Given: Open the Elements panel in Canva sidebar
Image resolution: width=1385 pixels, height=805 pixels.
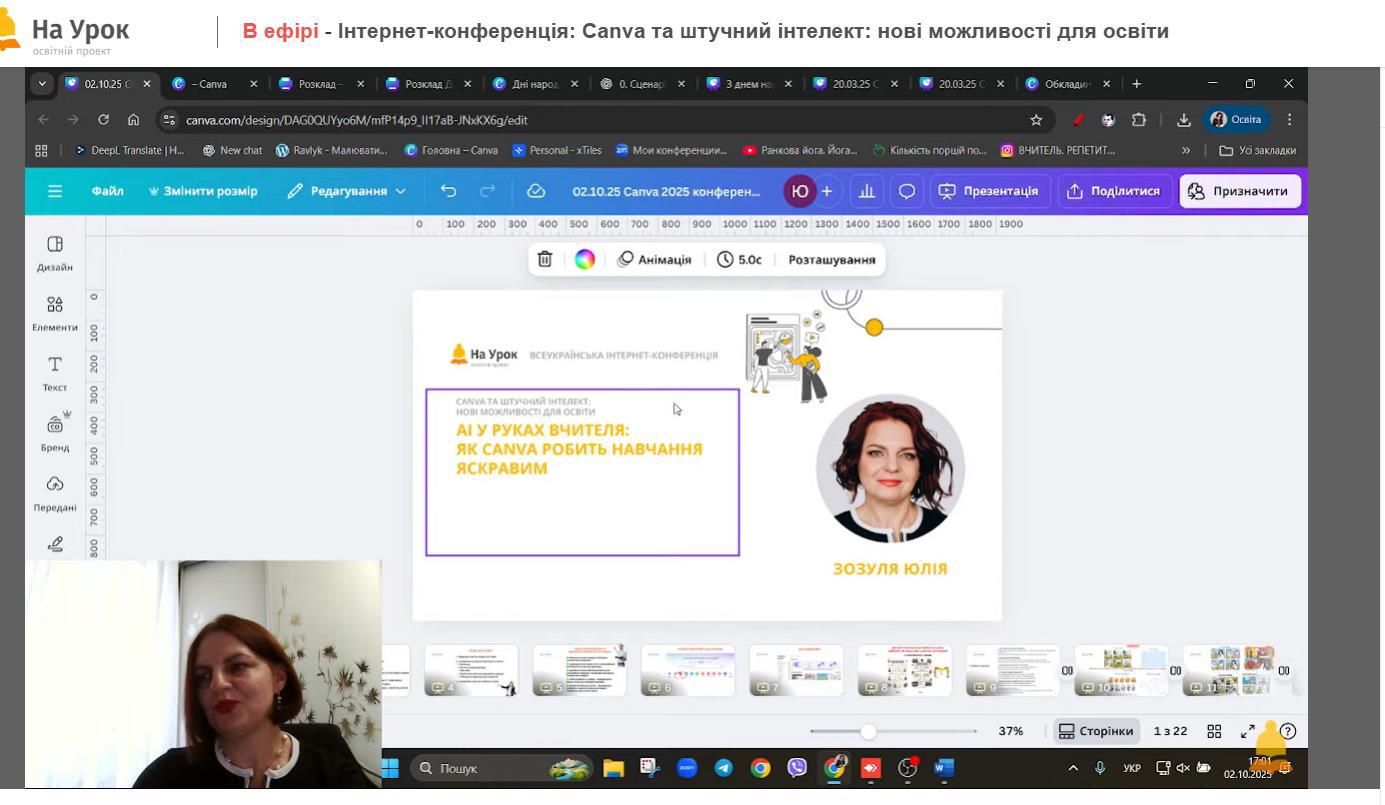Looking at the screenshot, I should pos(55,312).
